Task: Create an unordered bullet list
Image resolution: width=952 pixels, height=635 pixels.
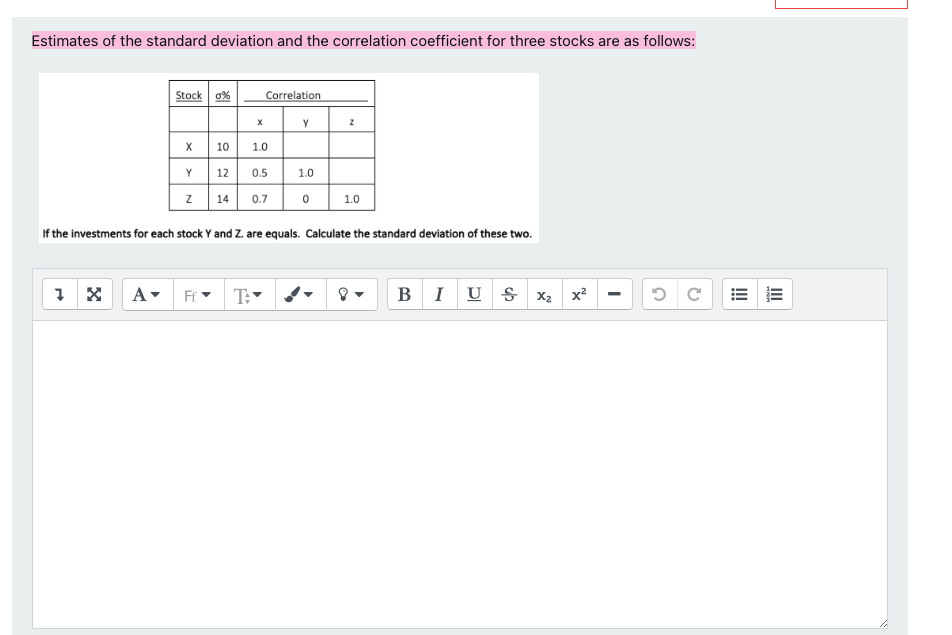Action: [738, 294]
